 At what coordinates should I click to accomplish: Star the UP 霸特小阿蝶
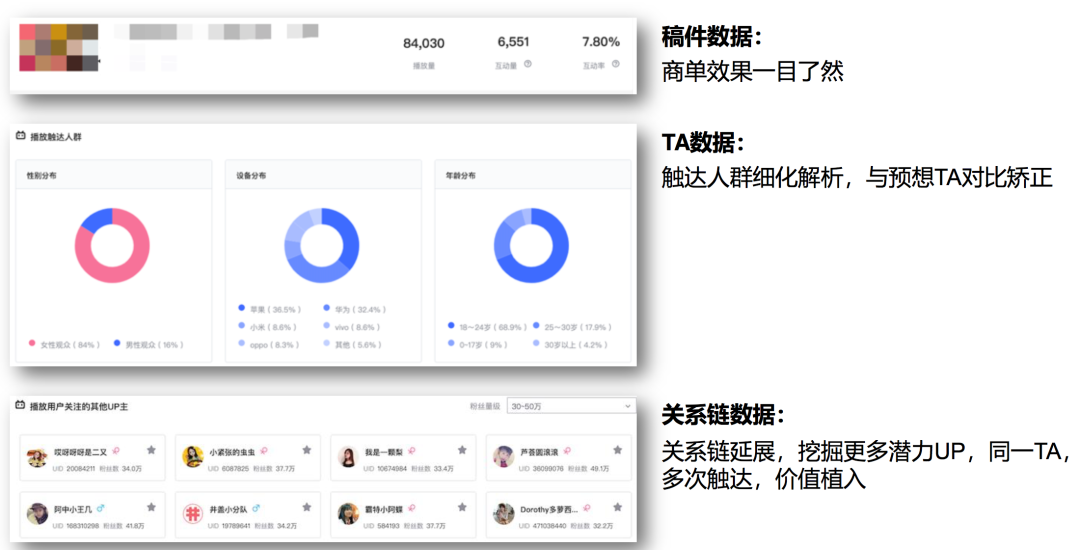(x=462, y=507)
